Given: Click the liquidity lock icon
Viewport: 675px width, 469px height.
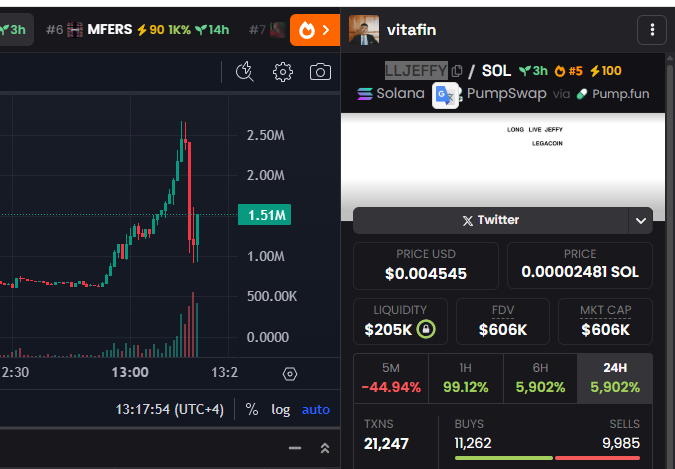Looking at the screenshot, I should tap(426, 329).
